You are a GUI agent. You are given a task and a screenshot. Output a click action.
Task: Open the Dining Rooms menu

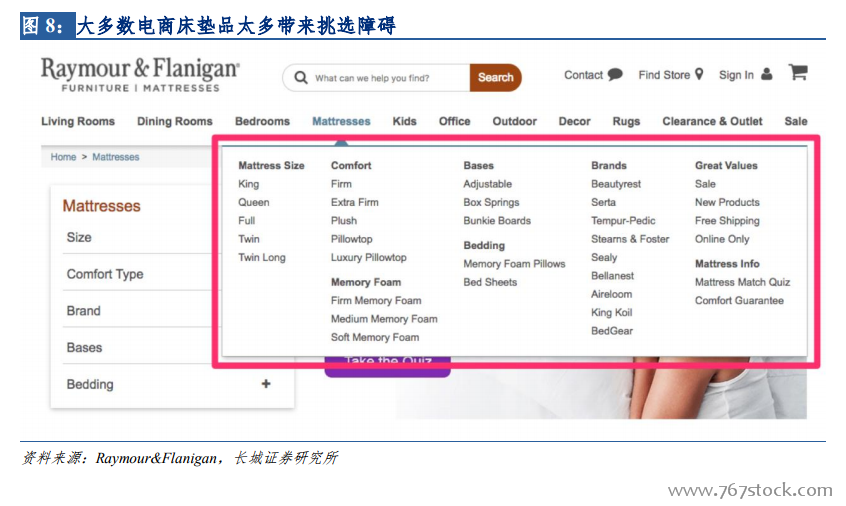[175, 121]
